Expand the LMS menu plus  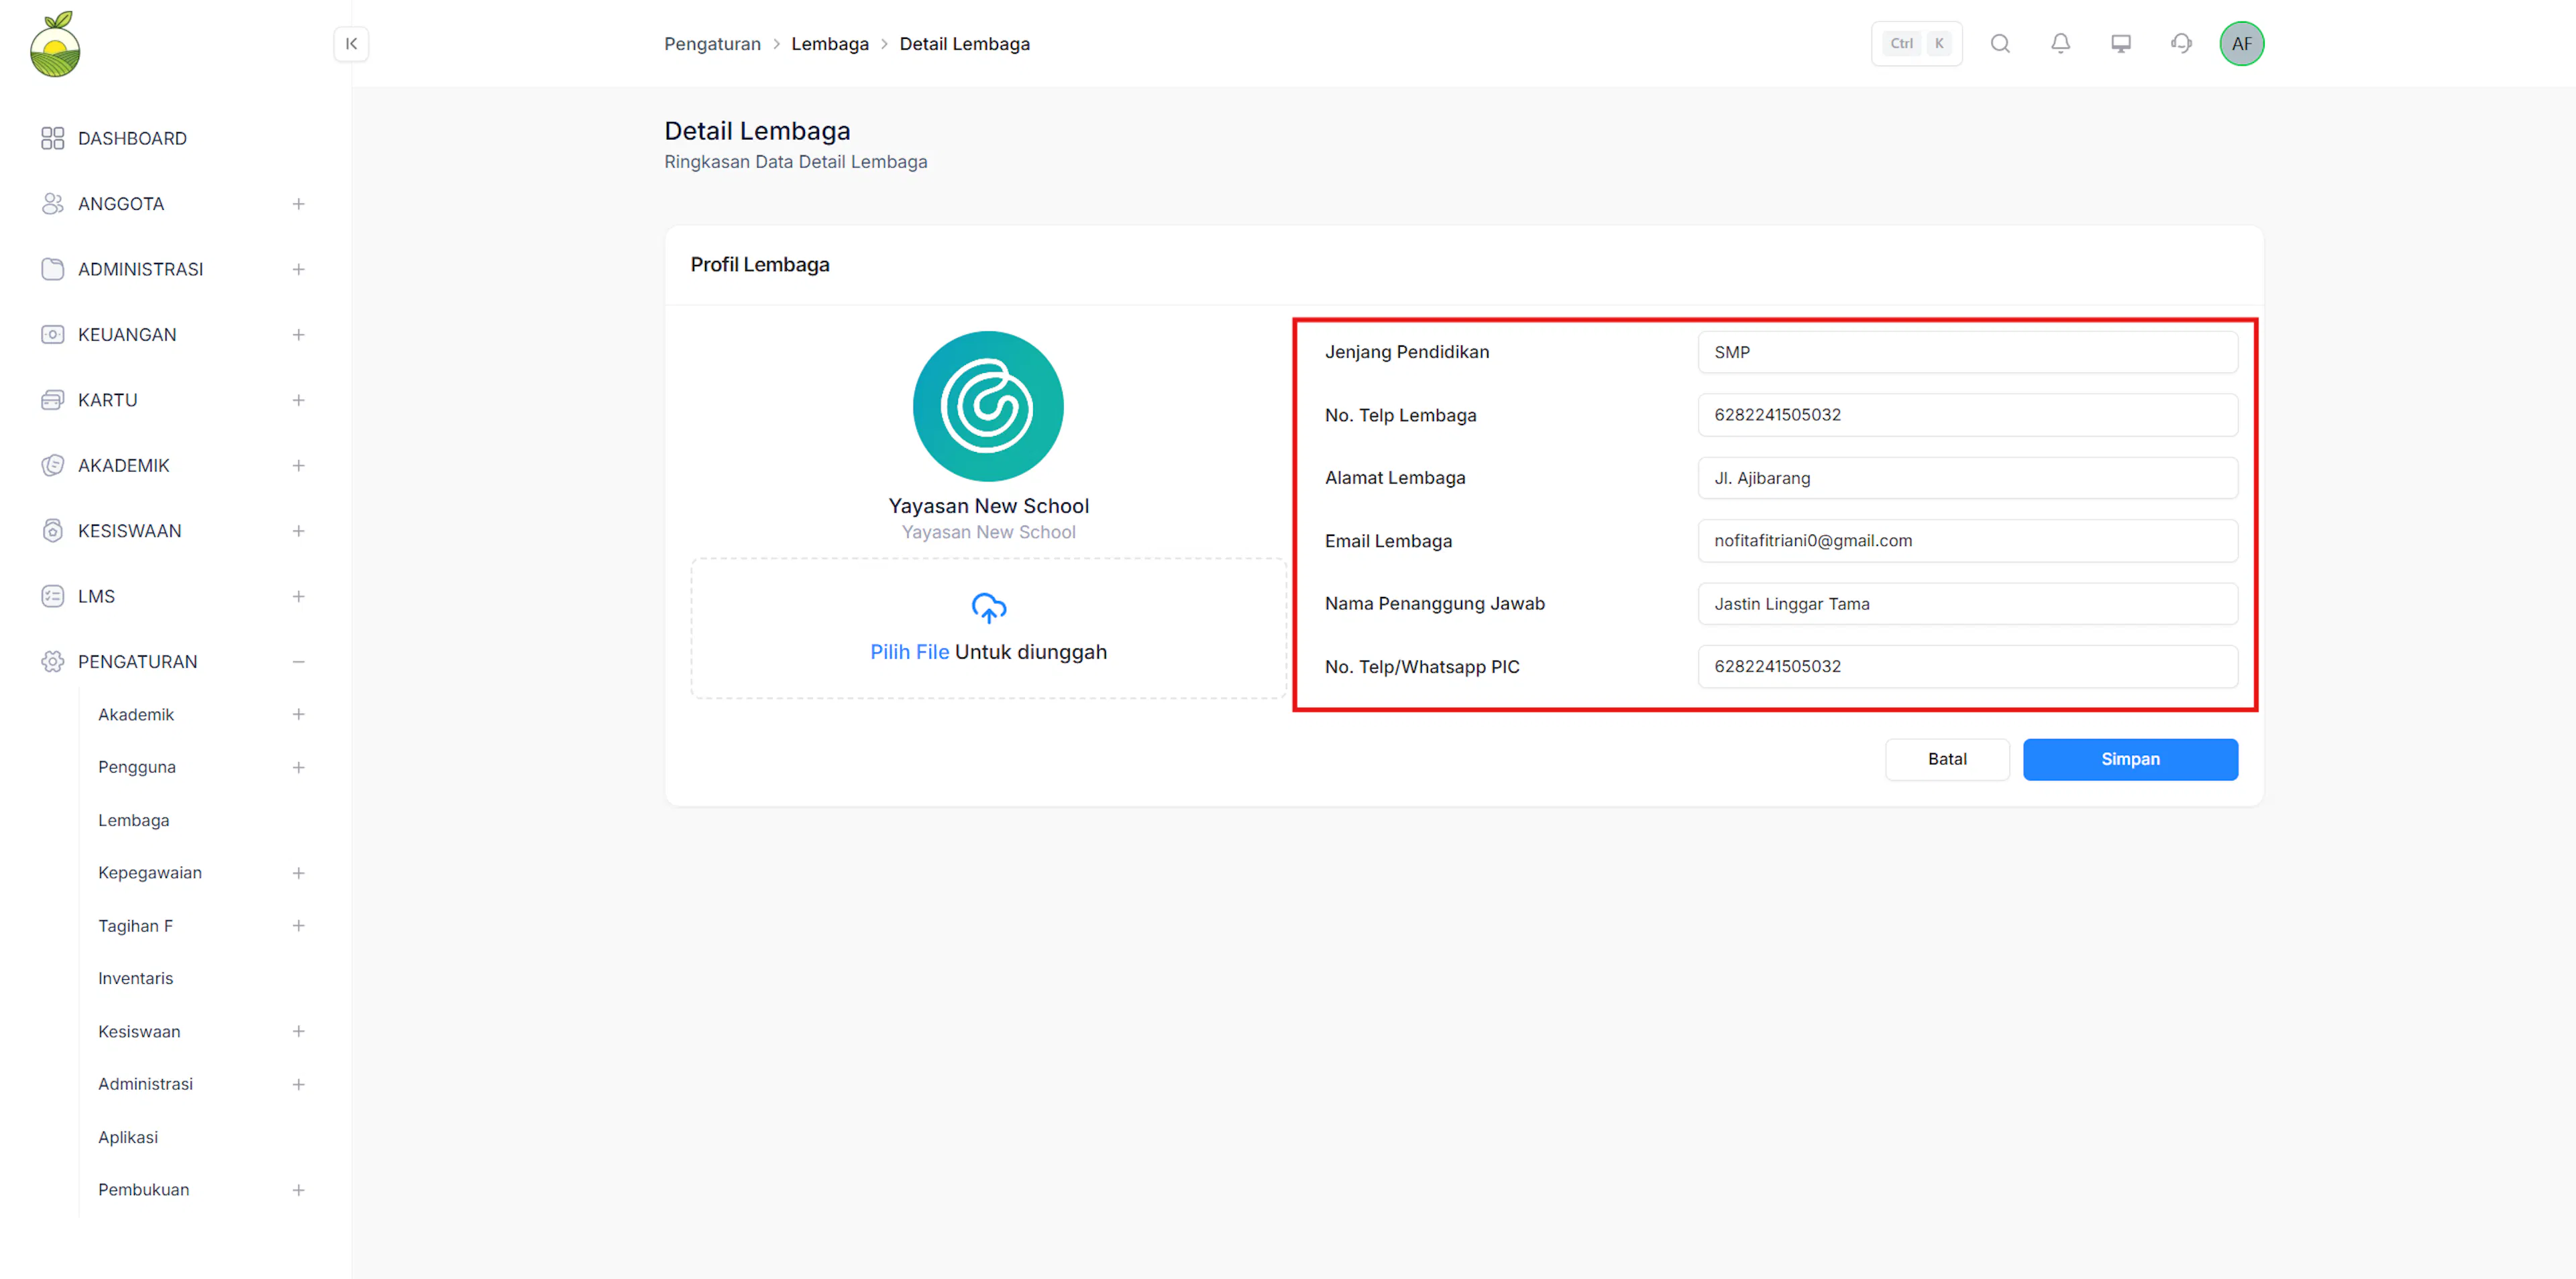pyautogui.click(x=298, y=597)
